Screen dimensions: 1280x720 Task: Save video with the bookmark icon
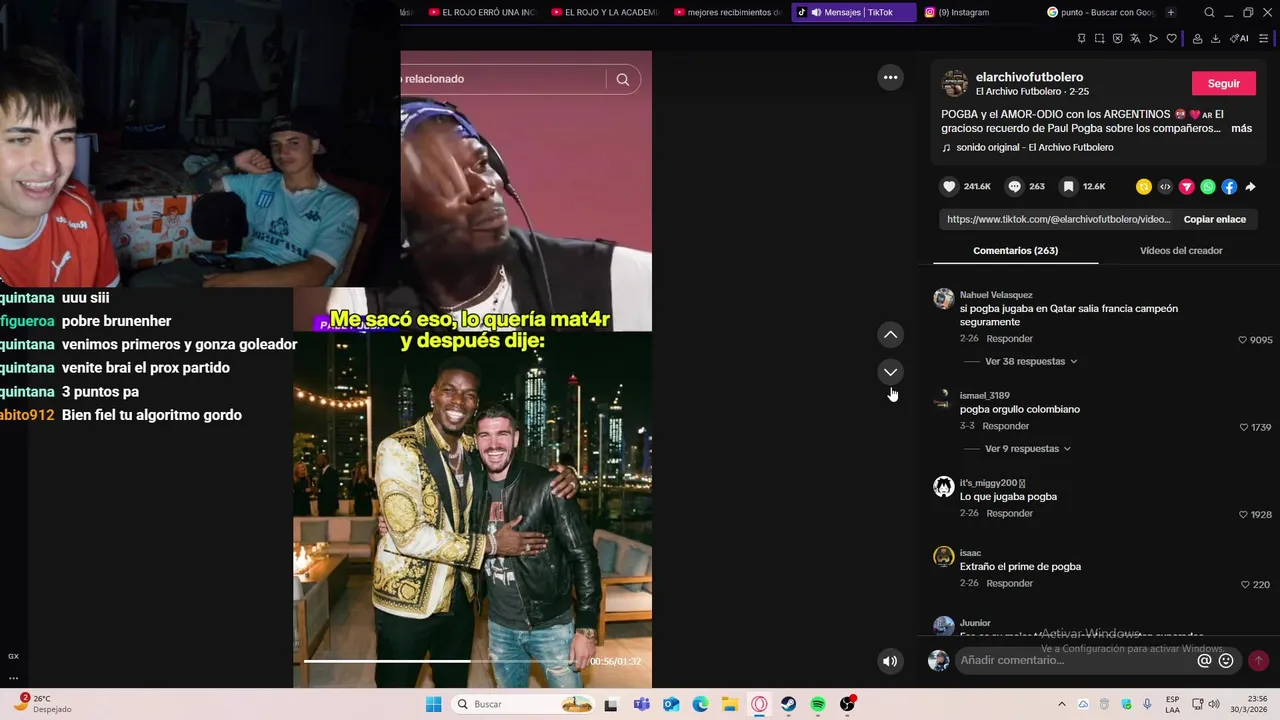pyautogui.click(x=1069, y=187)
